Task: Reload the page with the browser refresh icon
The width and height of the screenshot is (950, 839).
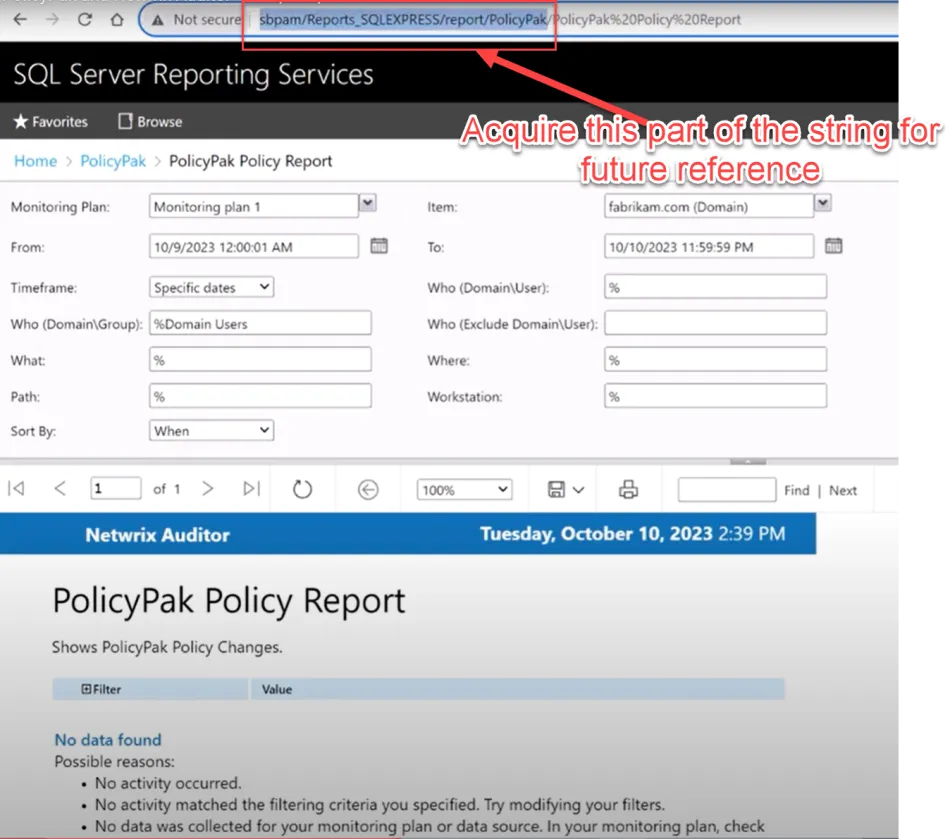Action: [85, 19]
